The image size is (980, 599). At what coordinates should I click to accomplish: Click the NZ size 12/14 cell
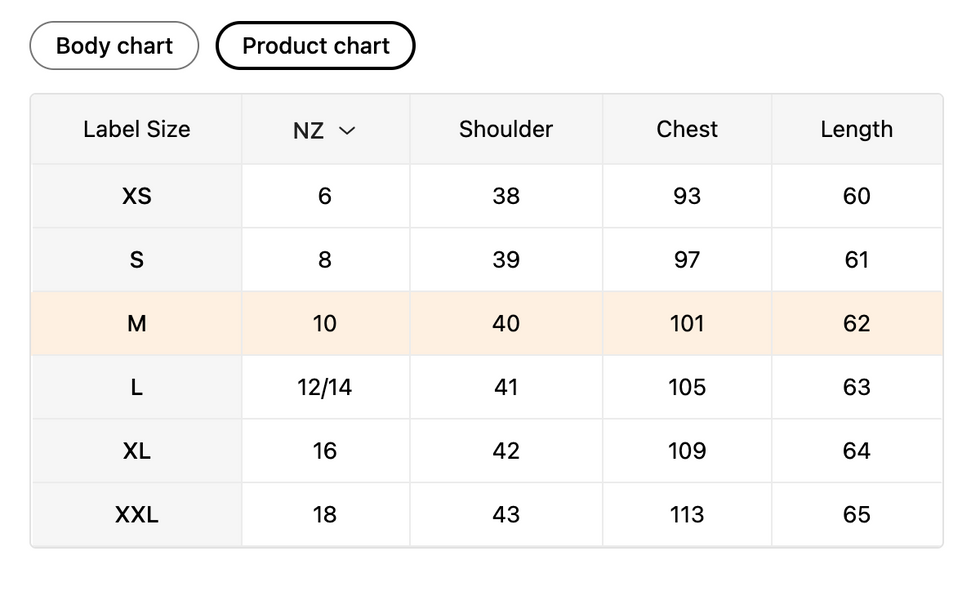[325, 387]
